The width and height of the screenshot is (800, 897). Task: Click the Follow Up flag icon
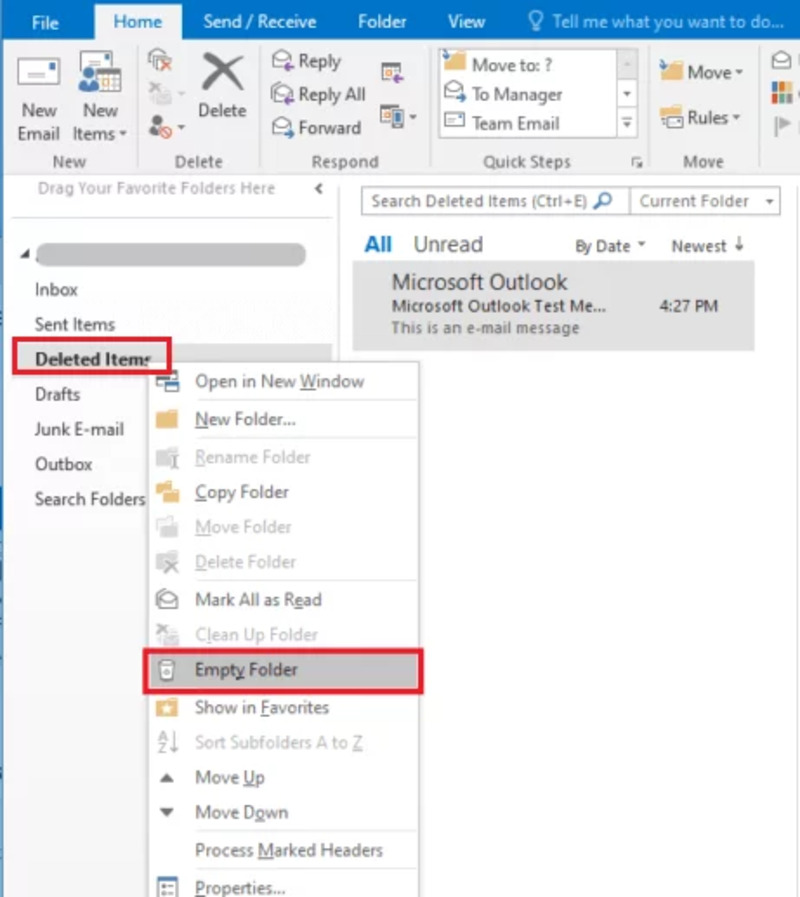[782, 125]
